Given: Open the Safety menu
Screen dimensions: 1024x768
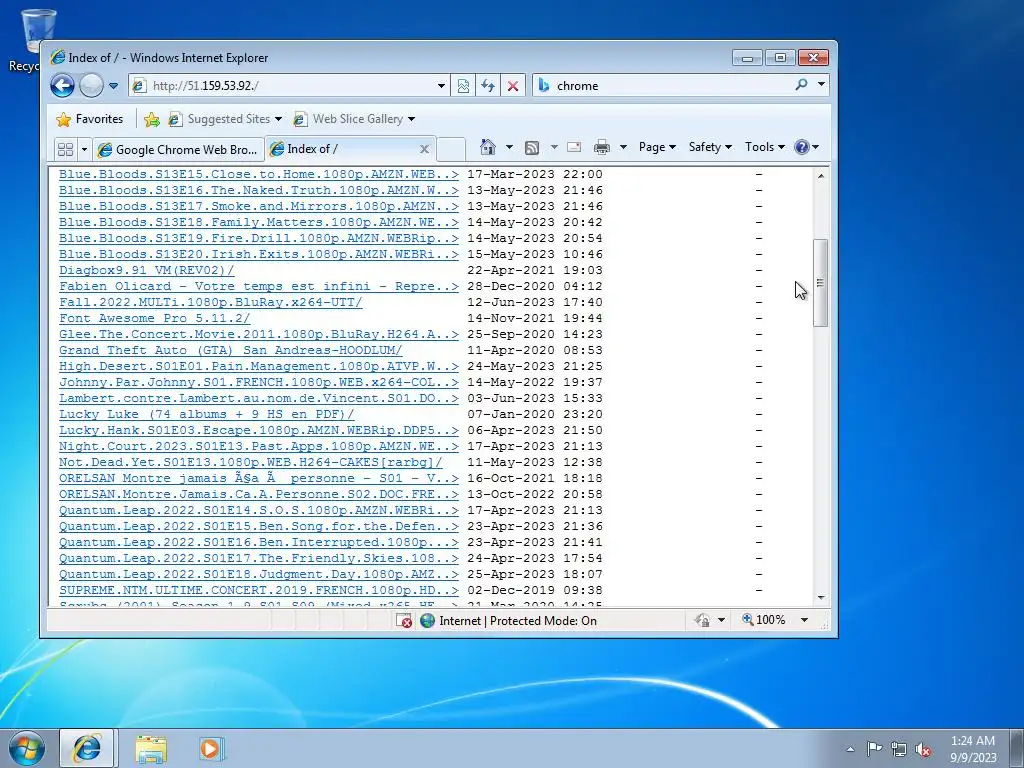Looking at the screenshot, I should [x=710, y=147].
